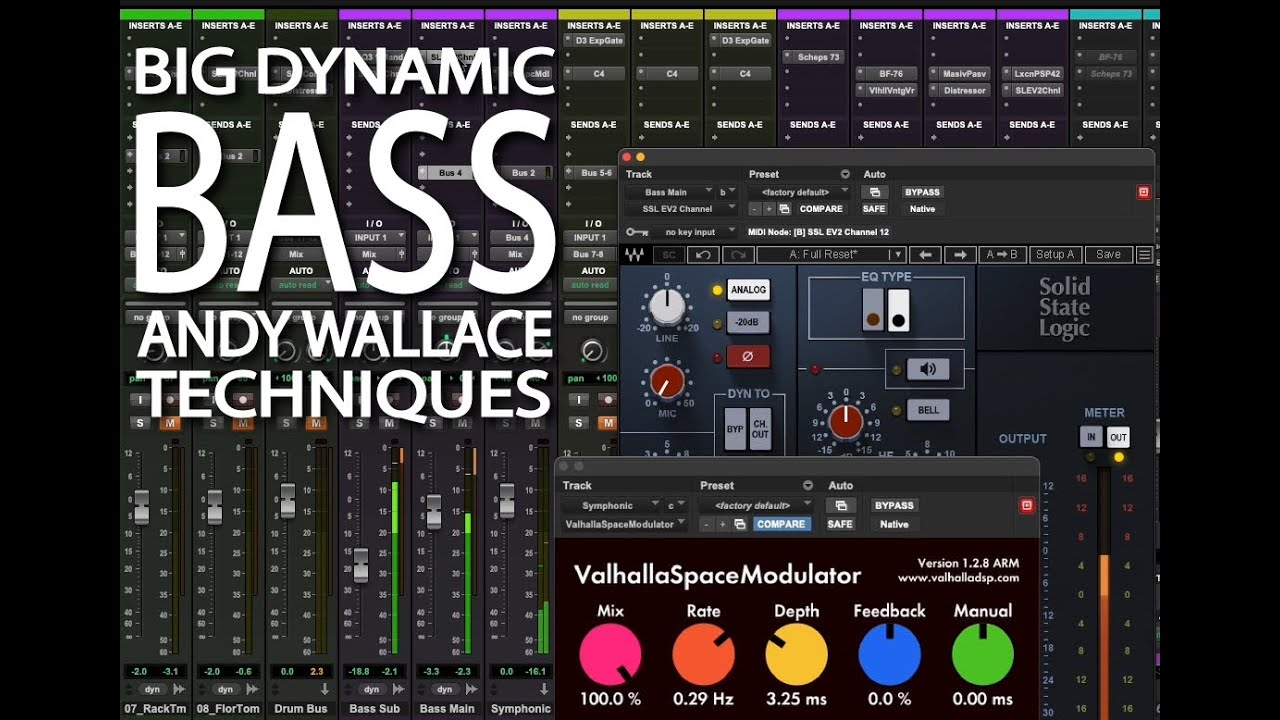Click the Bass Main track name
Screen dimensions: 1280x720
click(x=447, y=708)
